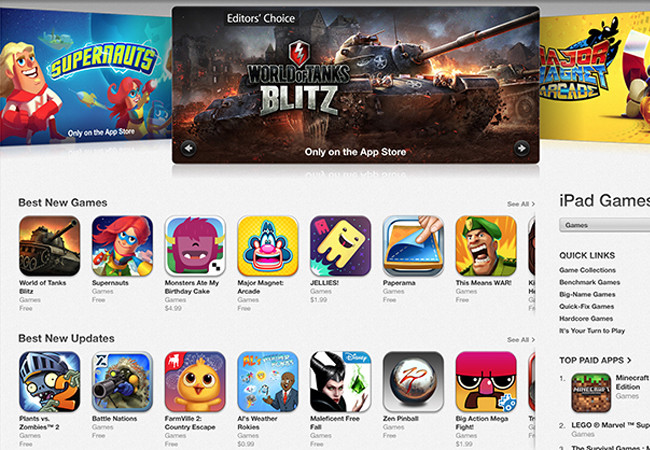Open the Supernauts app icon
Viewport: 650px width, 450px height.
point(122,246)
